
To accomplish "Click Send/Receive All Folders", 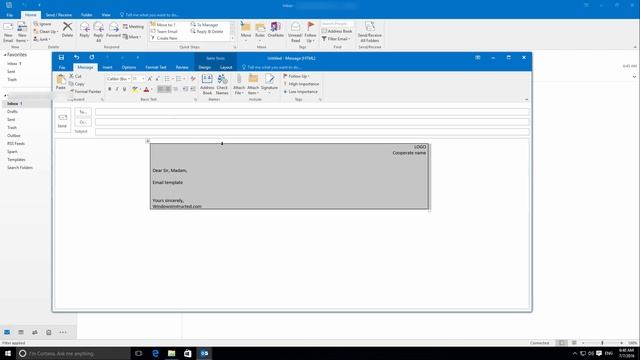I will 369,32.
